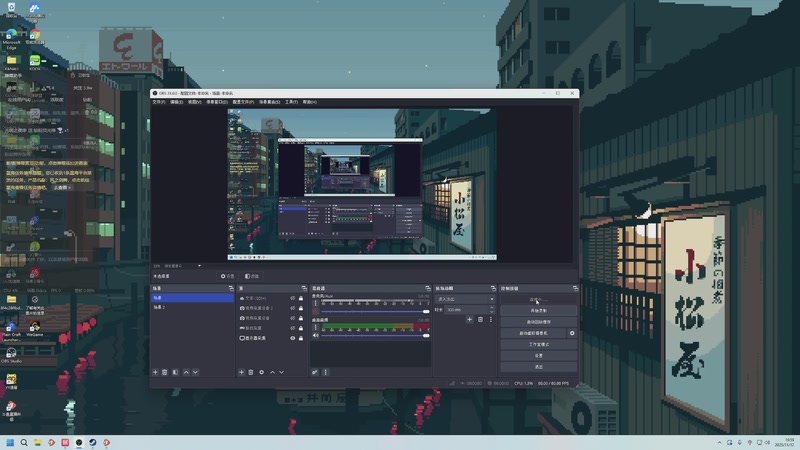The image size is (800, 450).
Task: Open Help (帮助) menu
Action: (310, 102)
